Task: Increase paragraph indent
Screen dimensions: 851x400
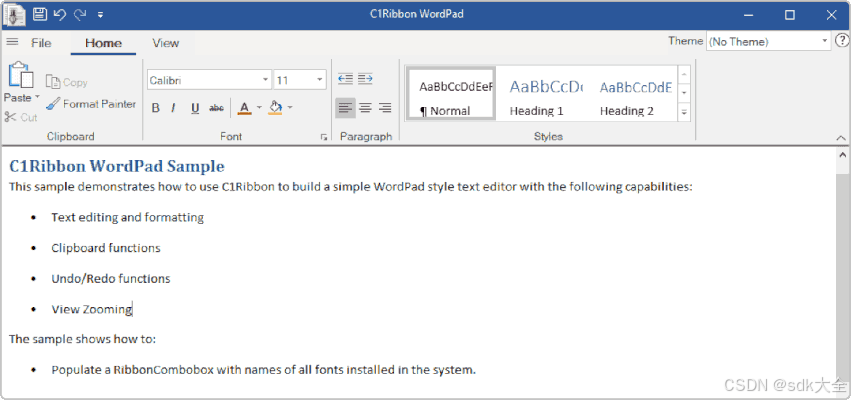Action: click(365, 79)
